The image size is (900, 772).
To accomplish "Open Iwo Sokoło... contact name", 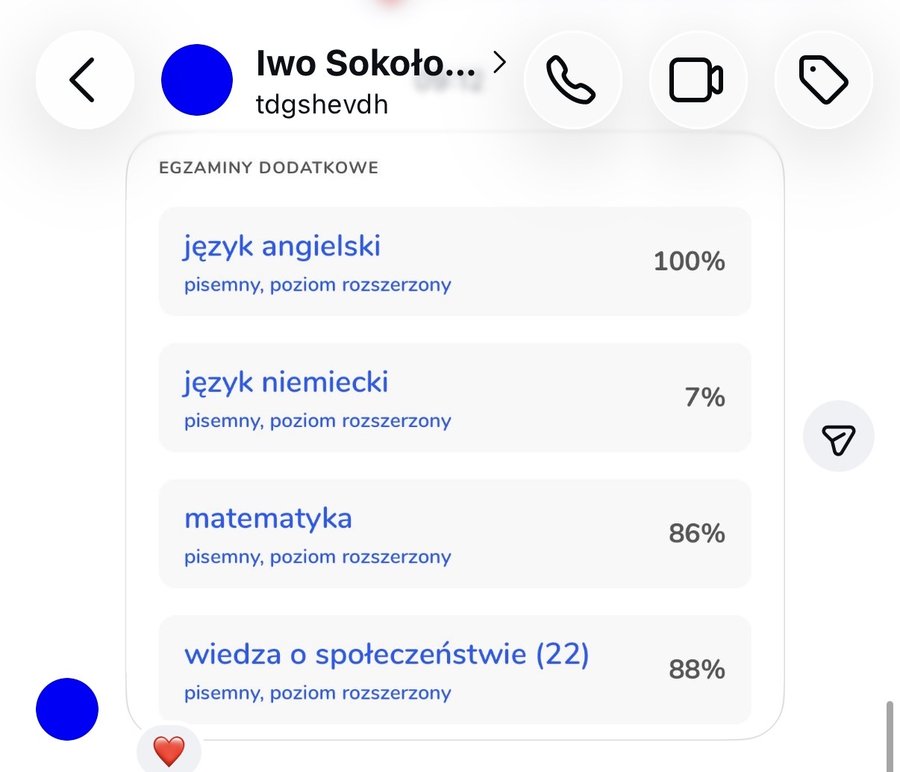I will tap(366, 63).
